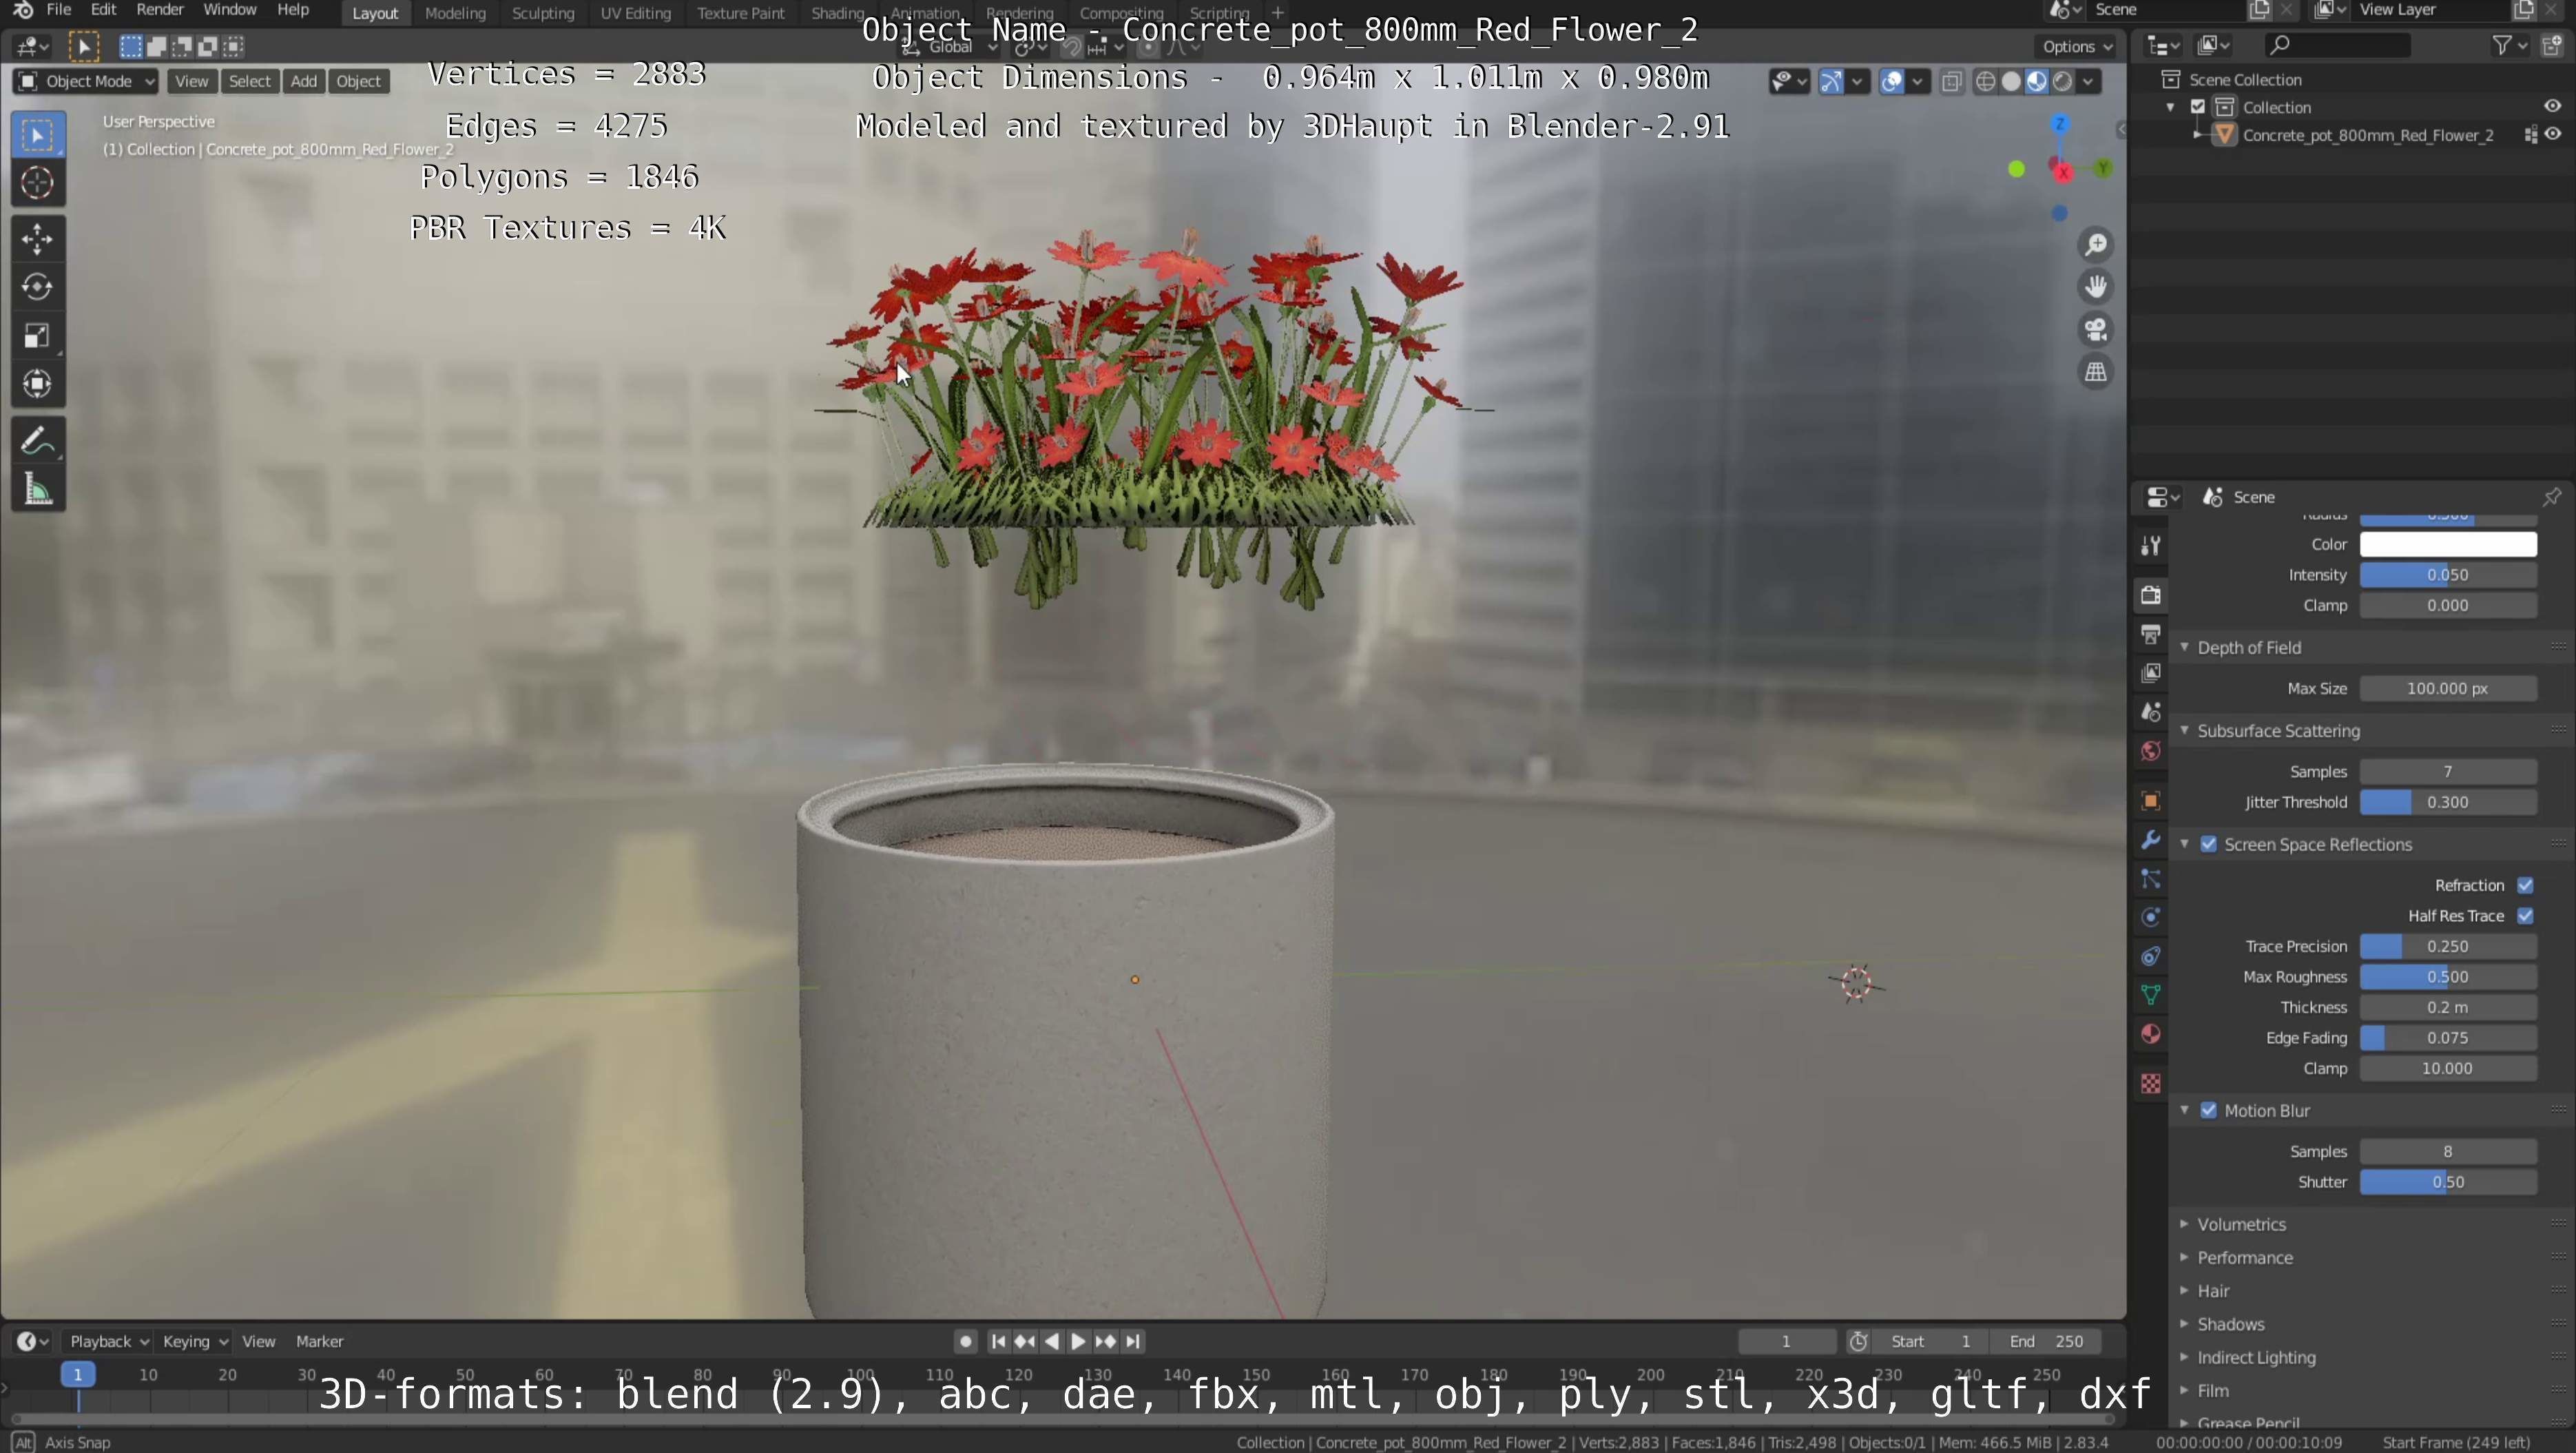The height and width of the screenshot is (1453, 2576).
Task: Toggle Half Res Trace checkbox
Action: tap(2525, 916)
